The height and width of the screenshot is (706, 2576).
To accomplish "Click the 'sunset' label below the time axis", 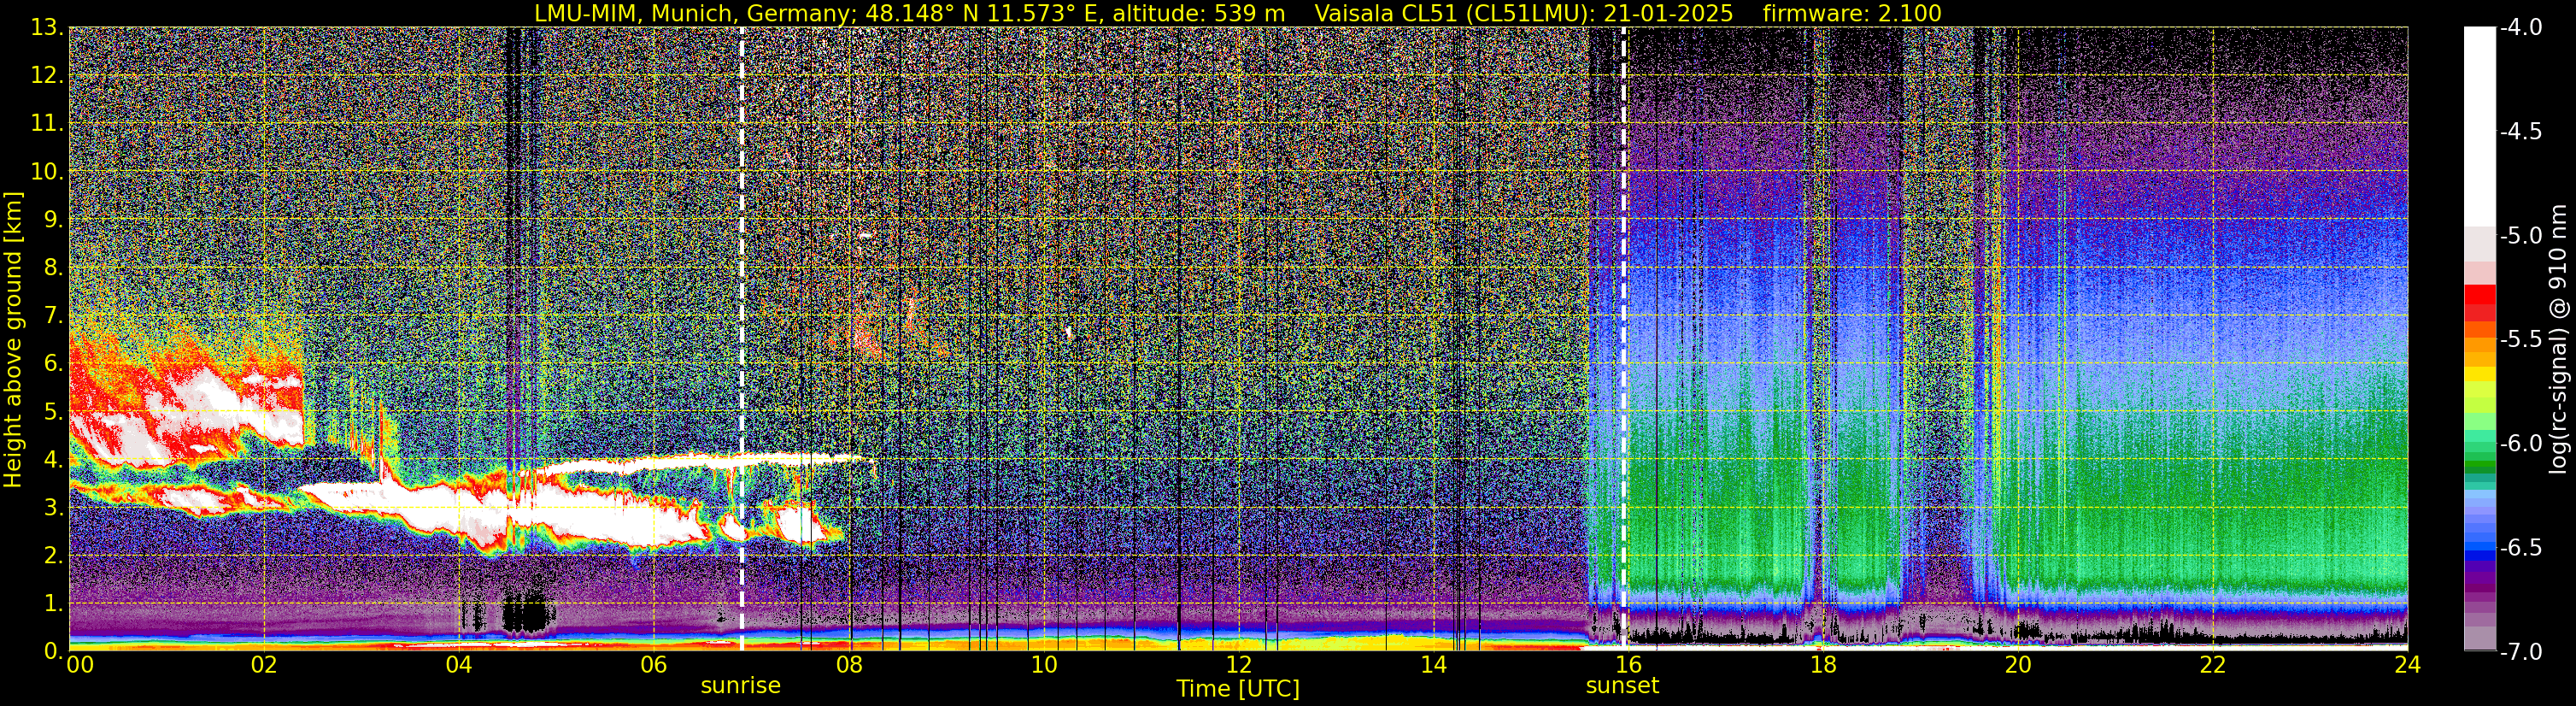I will (x=1622, y=686).
